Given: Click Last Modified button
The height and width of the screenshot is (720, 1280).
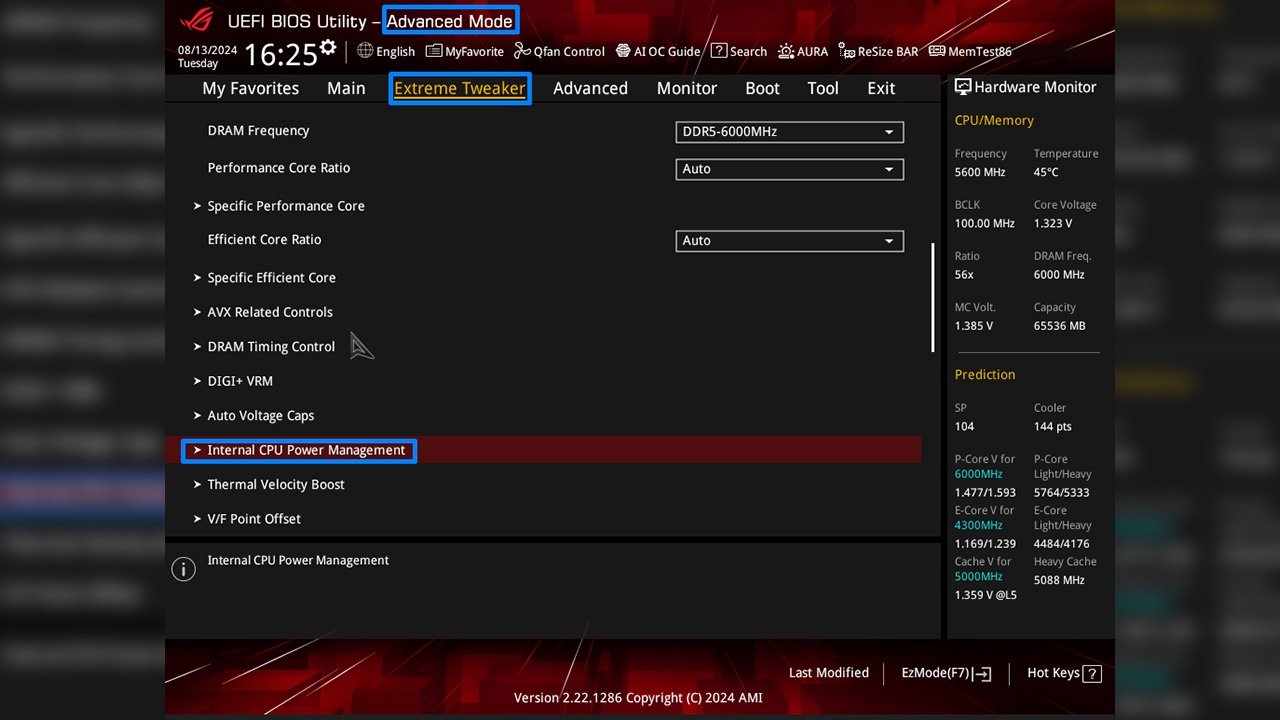Looking at the screenshot, I should pyautogui.click(x=829, y=673).
